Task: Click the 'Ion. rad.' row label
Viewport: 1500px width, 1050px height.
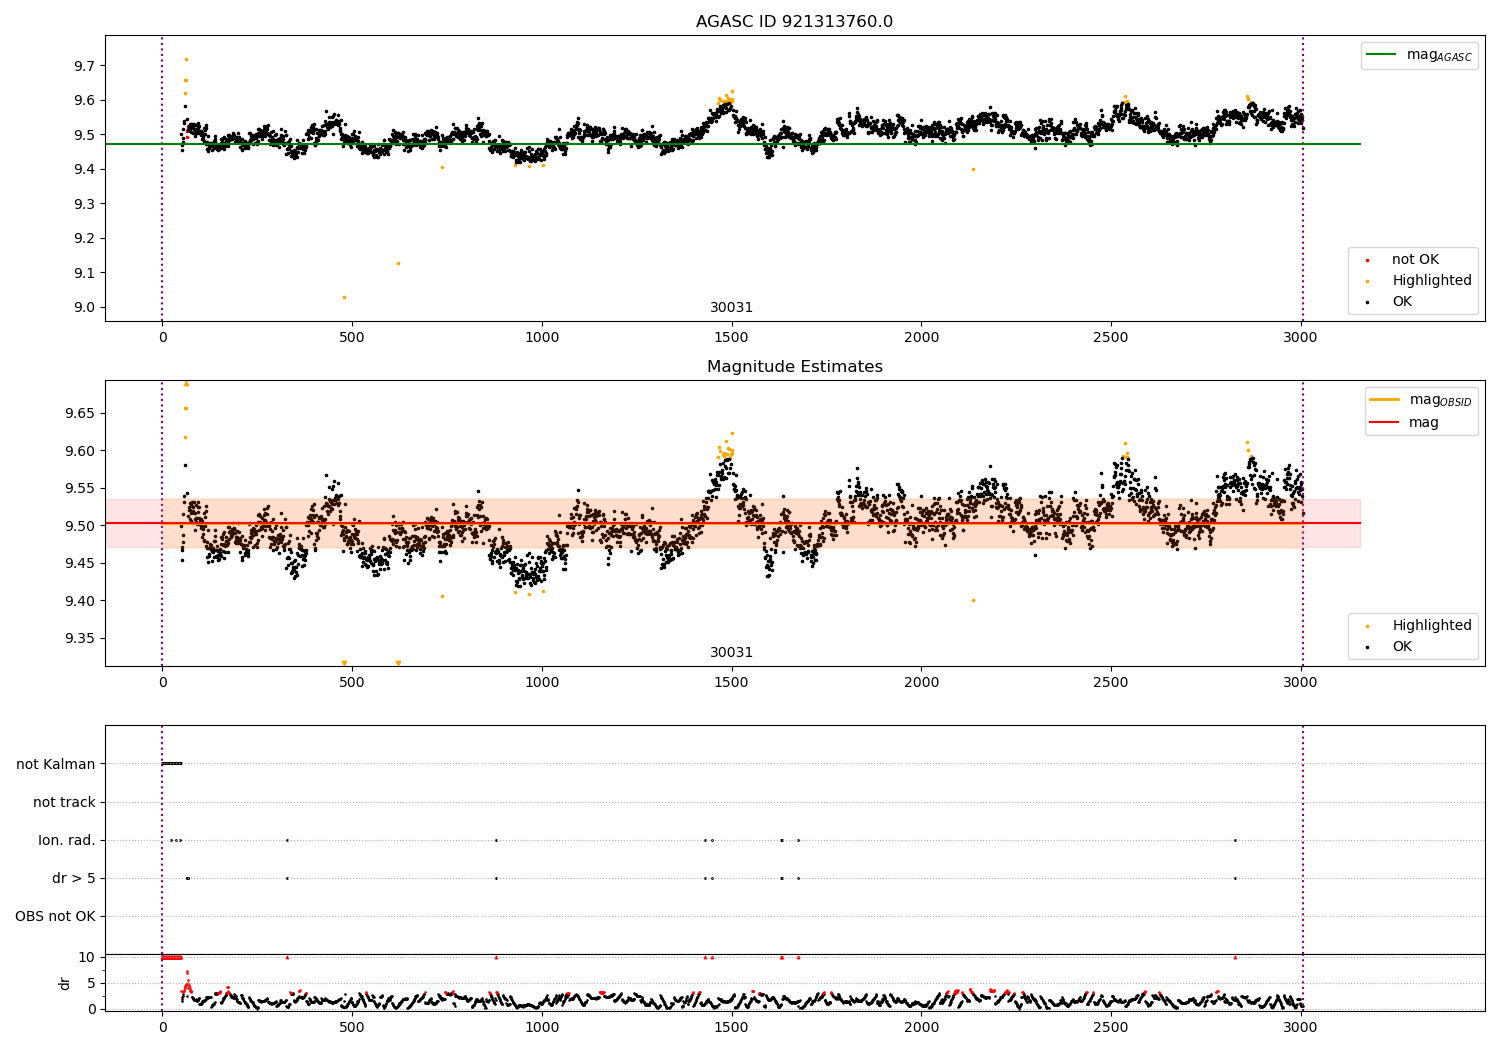Action: point(67,840)
